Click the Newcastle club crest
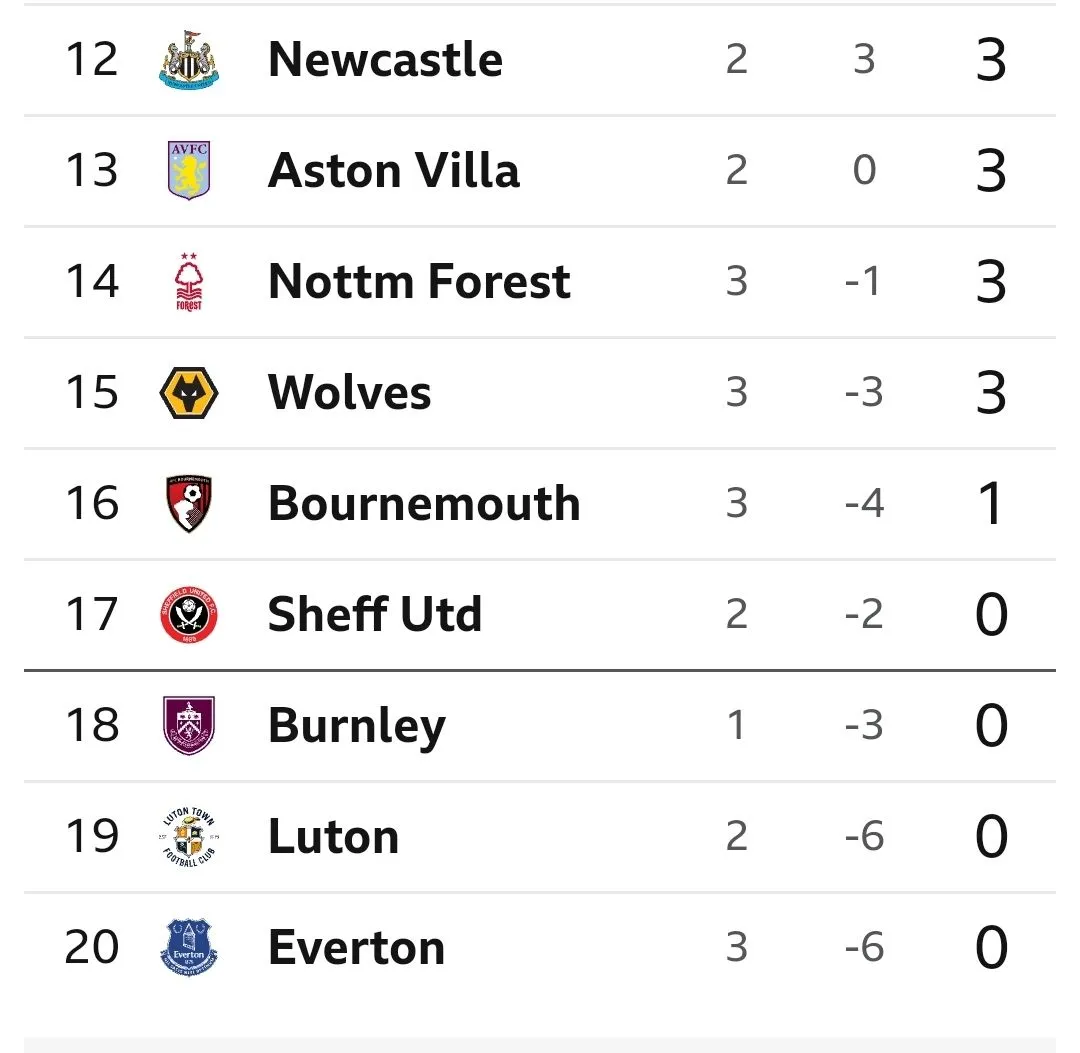The image size is (1080, 1053). [188, 60]
